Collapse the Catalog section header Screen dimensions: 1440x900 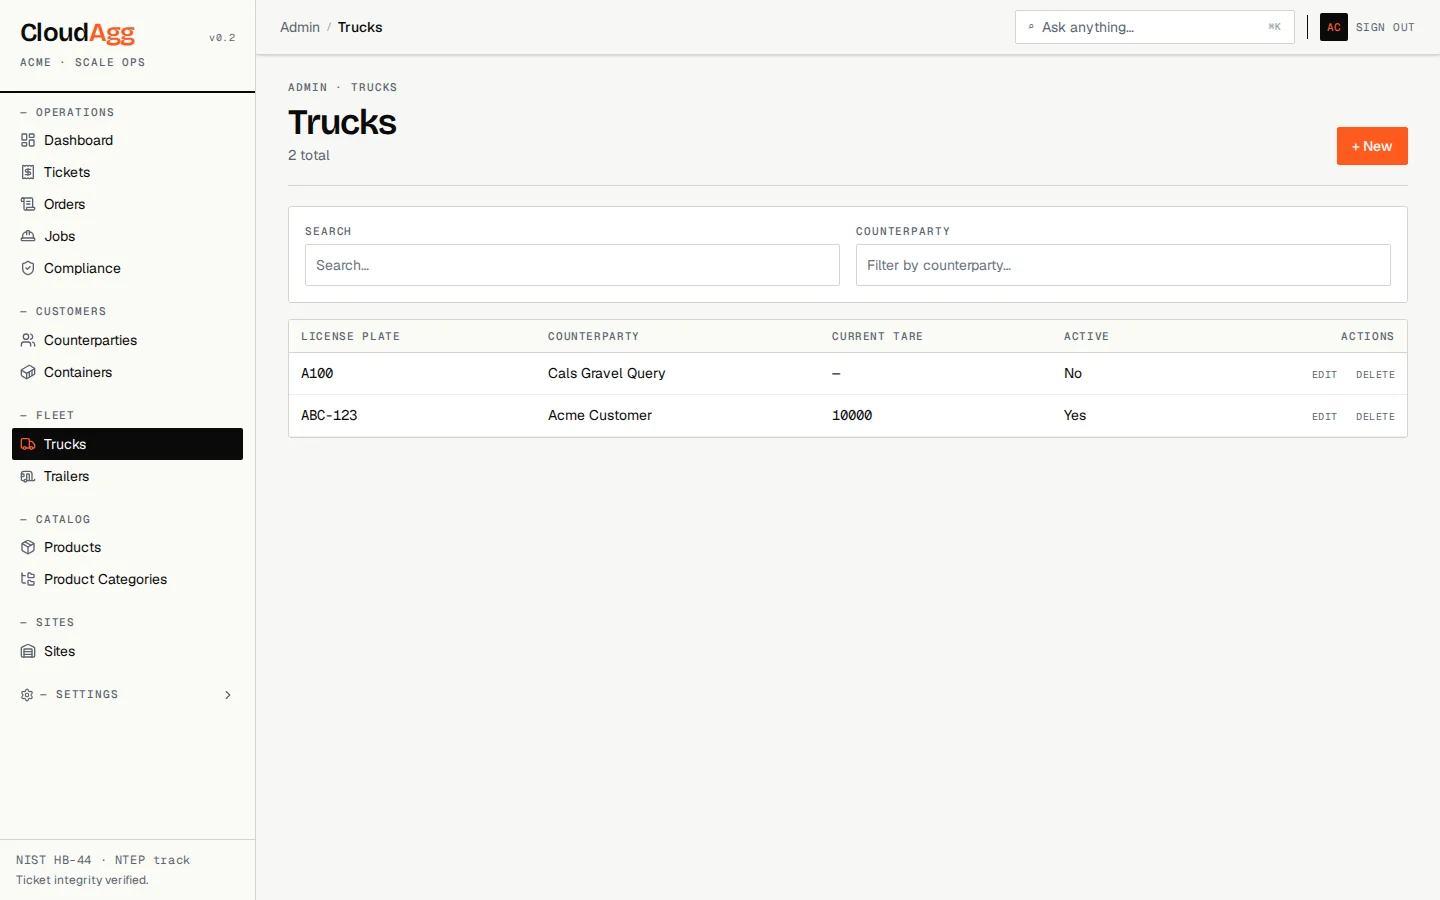click(x=55, y=519)
